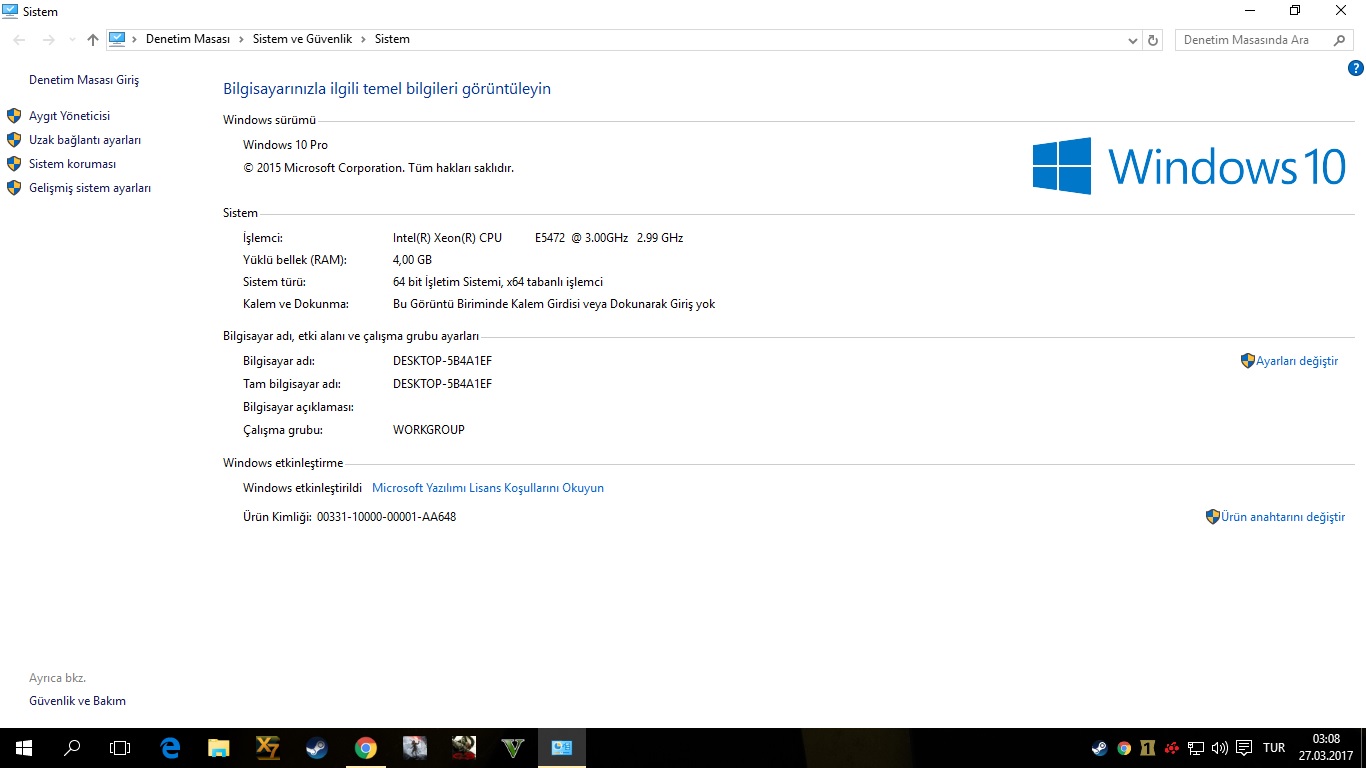The height and width of the screenshot is (768, 1366).
Task: Select the Sistem ve Güvenlik breadcrumb
Action: tap(302, 40)
